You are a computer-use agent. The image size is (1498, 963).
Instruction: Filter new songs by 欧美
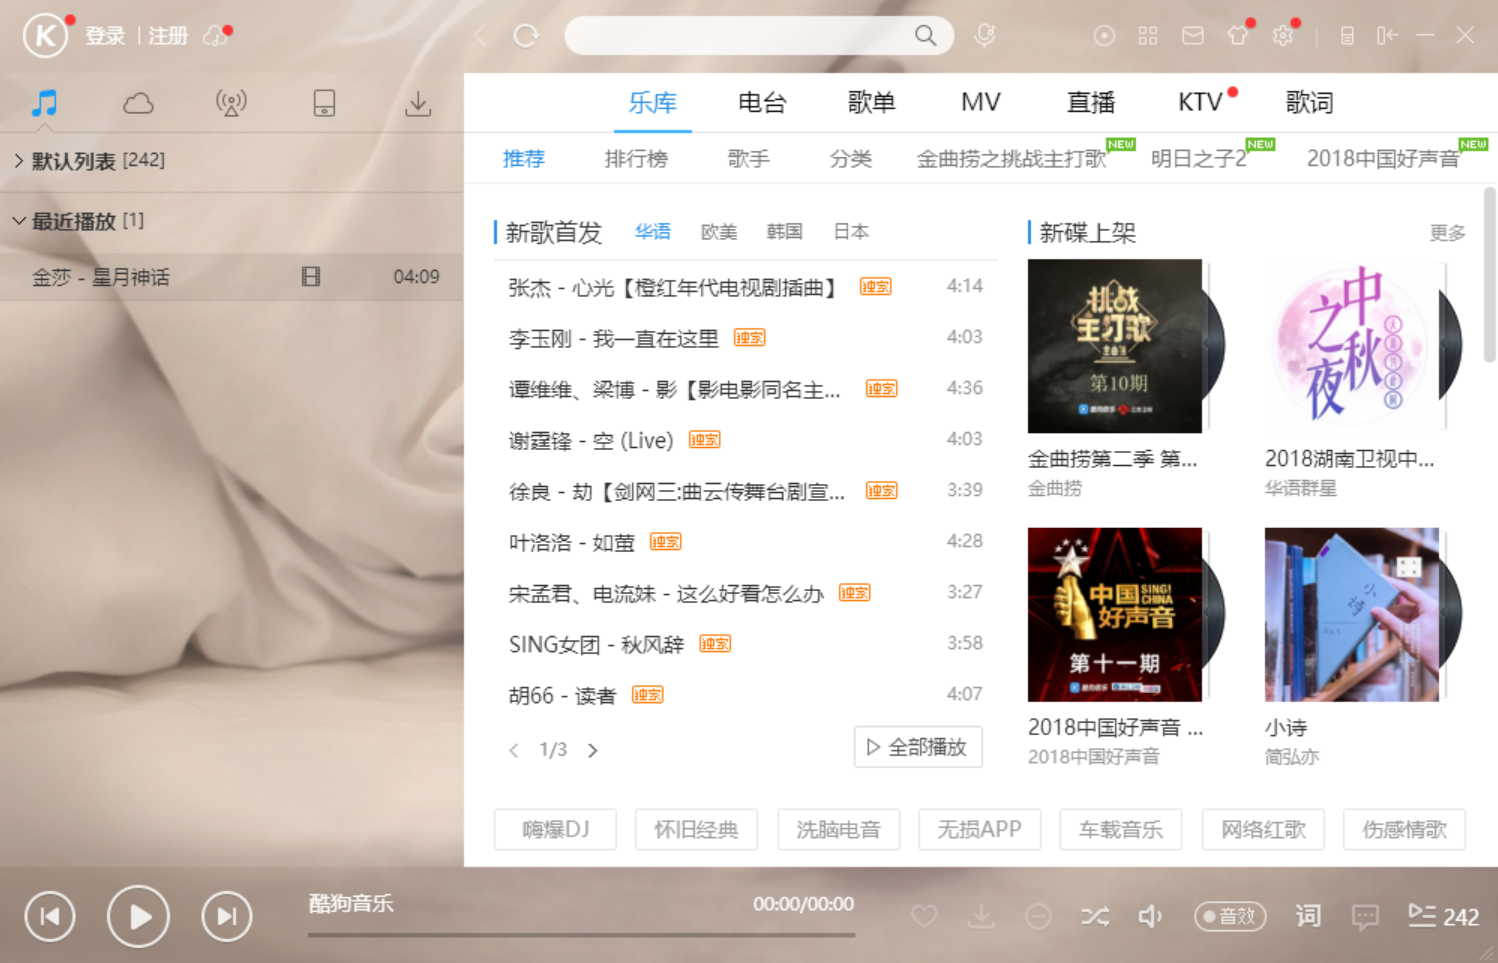[719, 232]
